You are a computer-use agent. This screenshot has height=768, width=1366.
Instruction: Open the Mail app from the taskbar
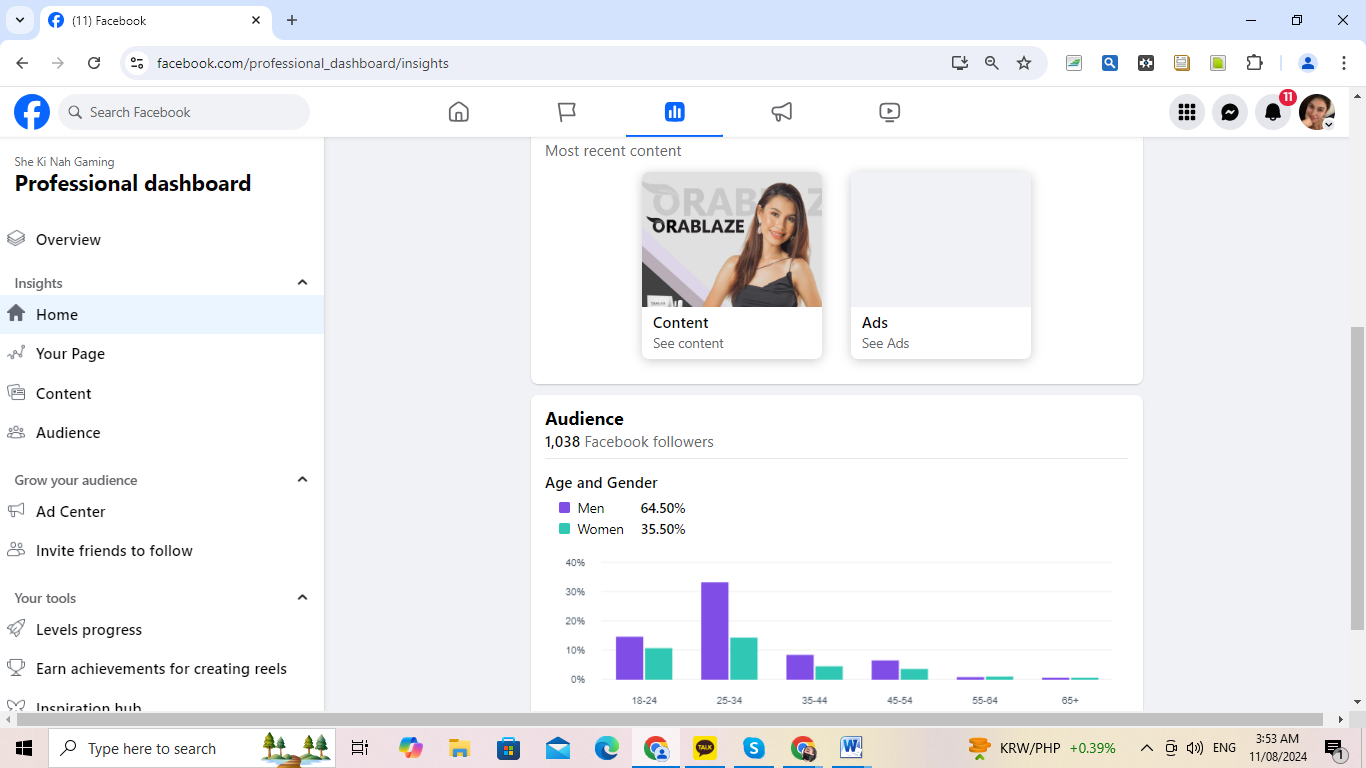pyautogui.click(x=558, y=748)
